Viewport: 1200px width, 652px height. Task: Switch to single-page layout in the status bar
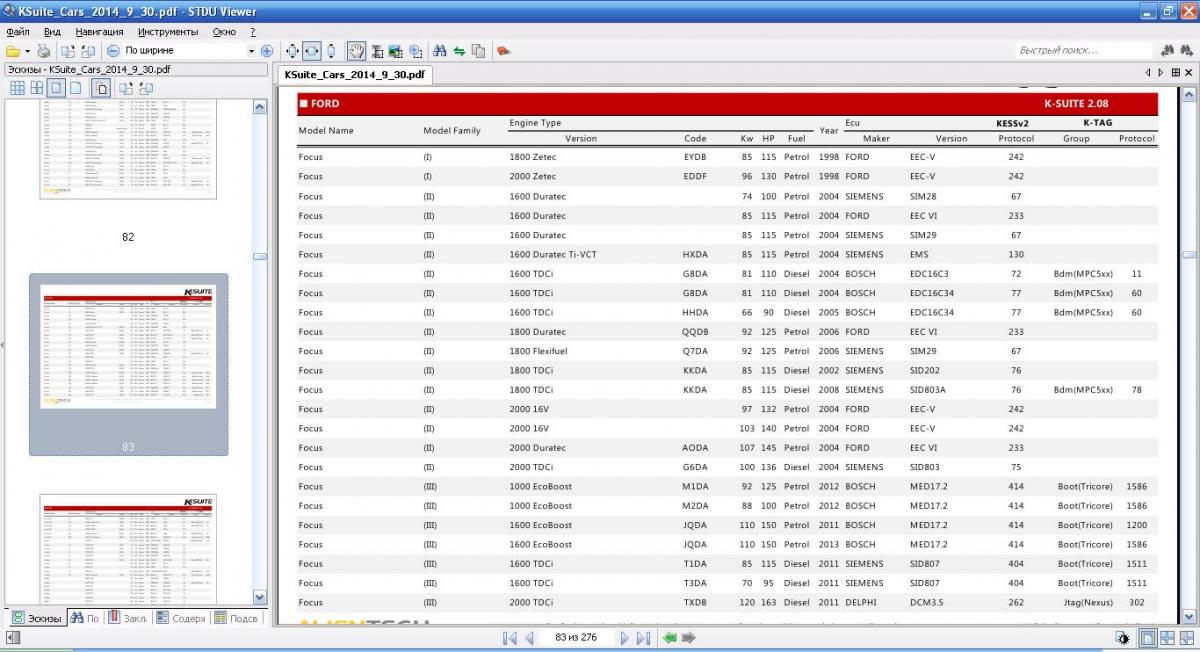click(1149, 638)
